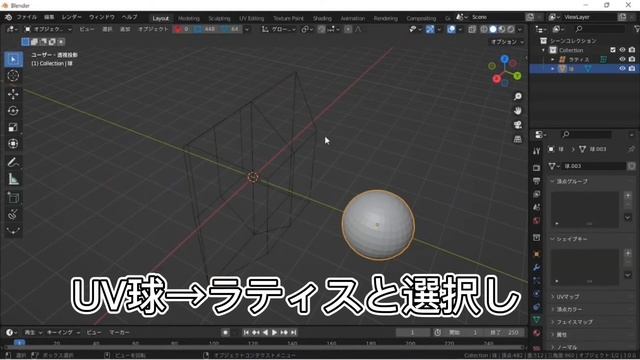Toggle the auto keying record button

[225, 332]
